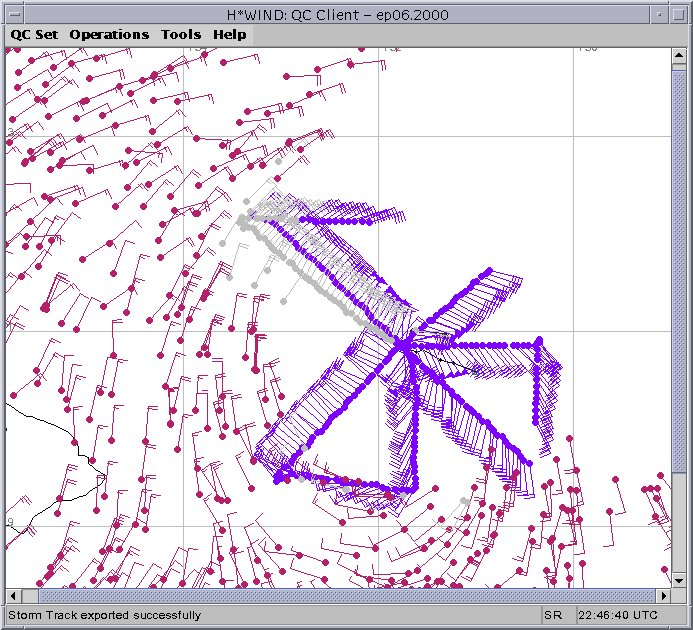This screenshot has height=630, width=693.
Task: Click the SR indicator in status bar
Action: 553,615
